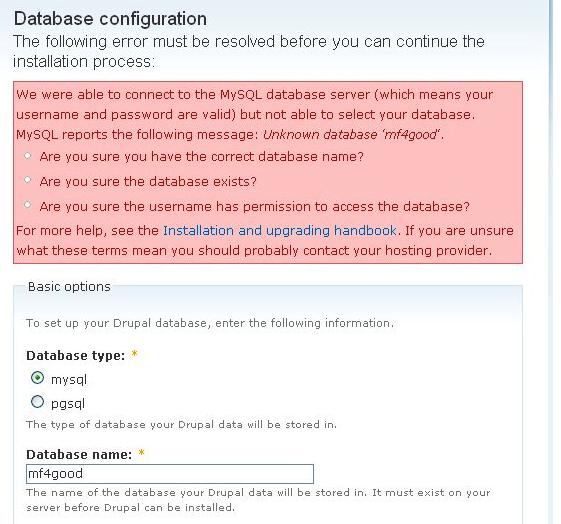This screenshot has height=524, width=561.
Task: Click the Database name field label
Action: coord(79,454)
